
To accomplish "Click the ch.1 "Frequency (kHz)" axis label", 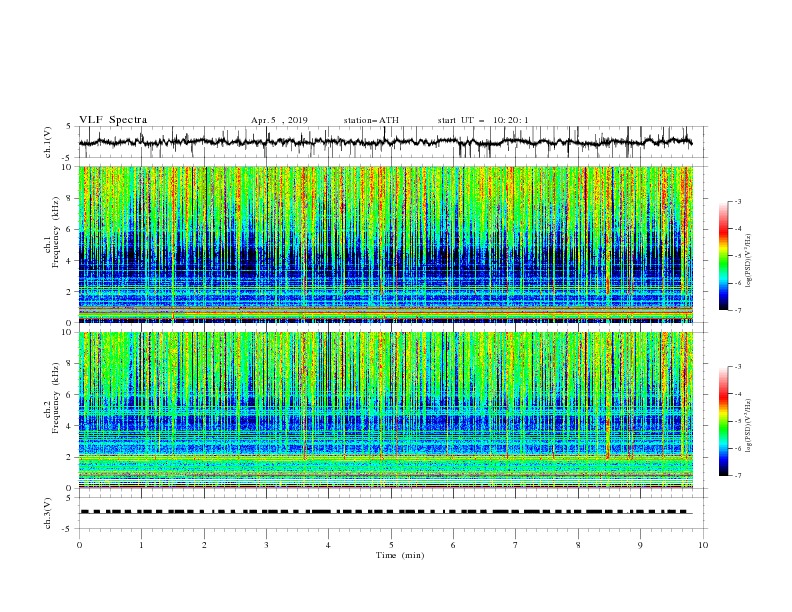I will pos(55,230).
